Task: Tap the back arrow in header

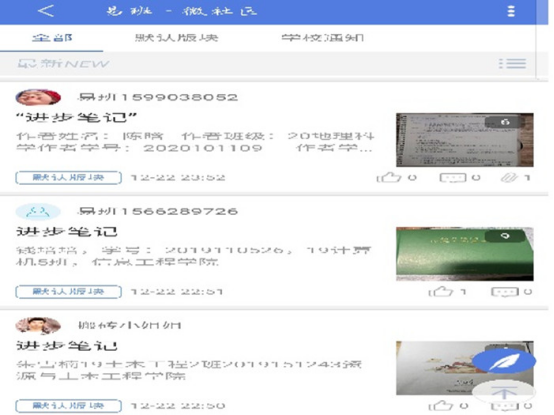Action: click(46, 11)
